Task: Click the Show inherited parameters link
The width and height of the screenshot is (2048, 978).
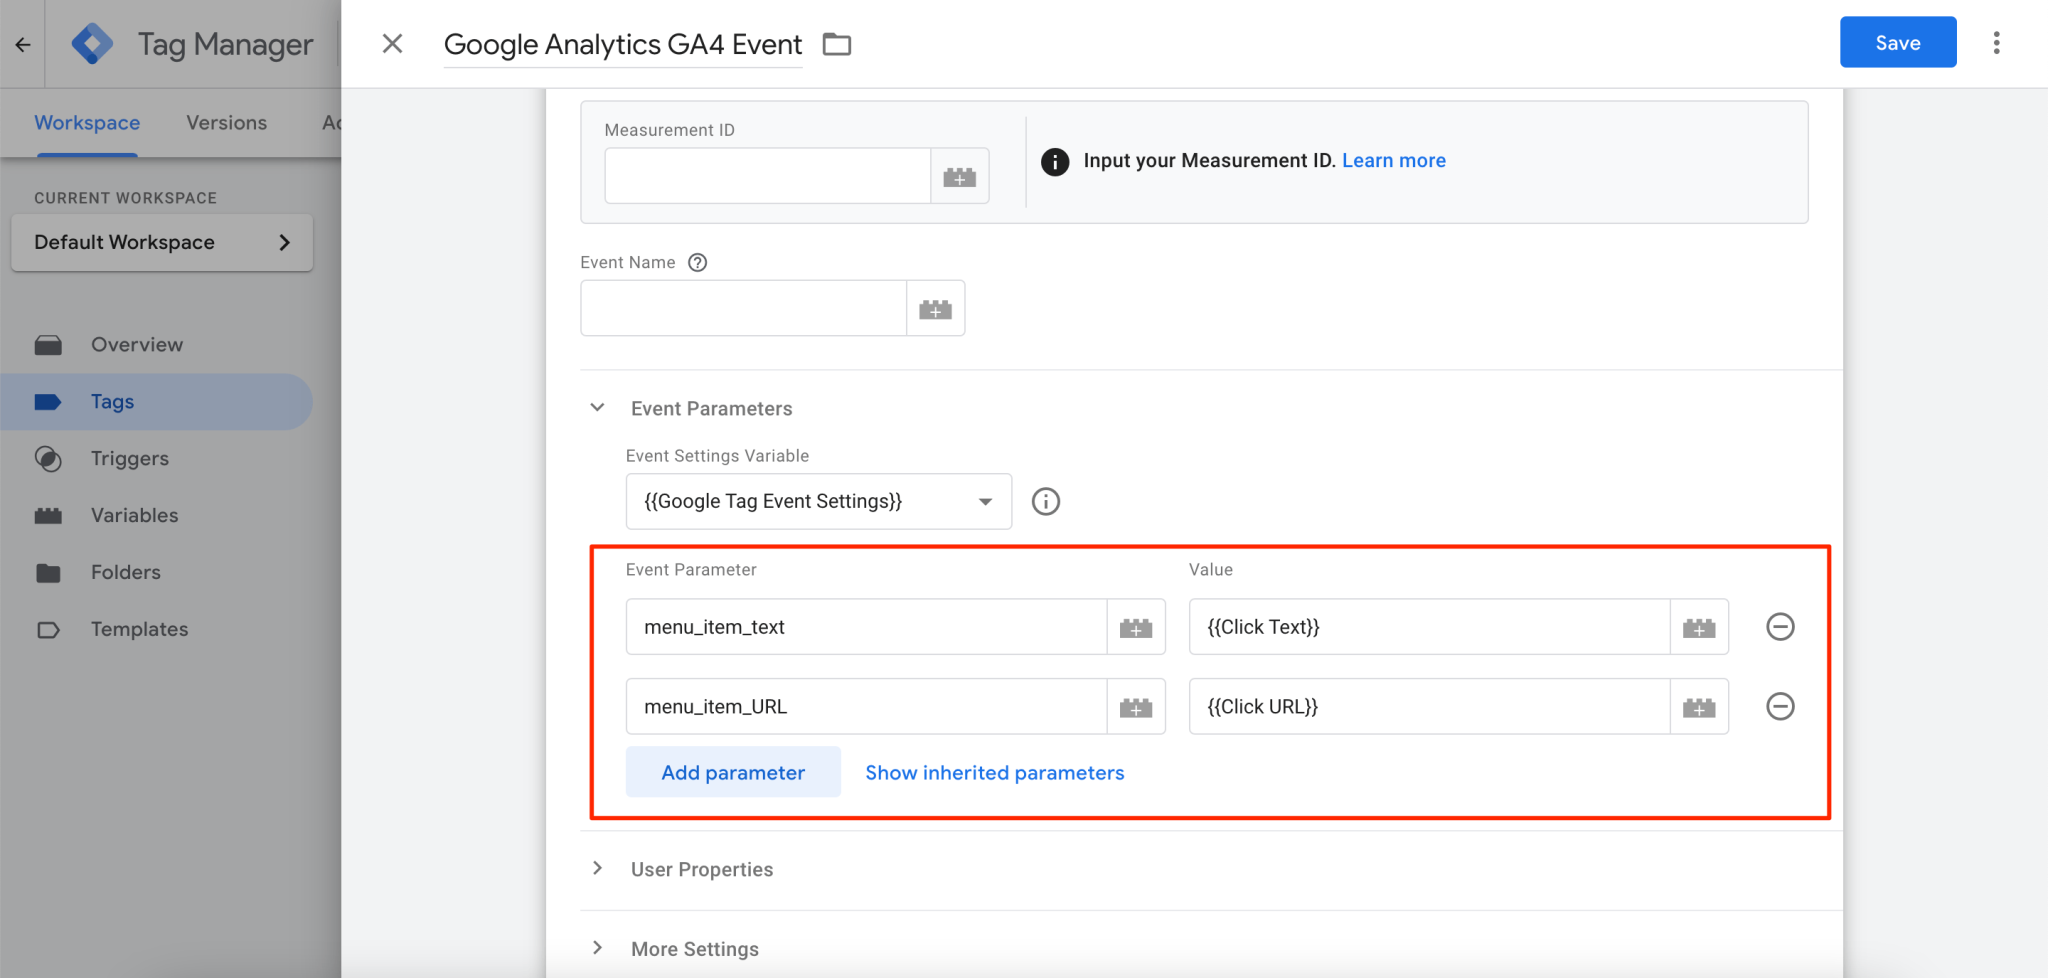Action: pos(993,772)
